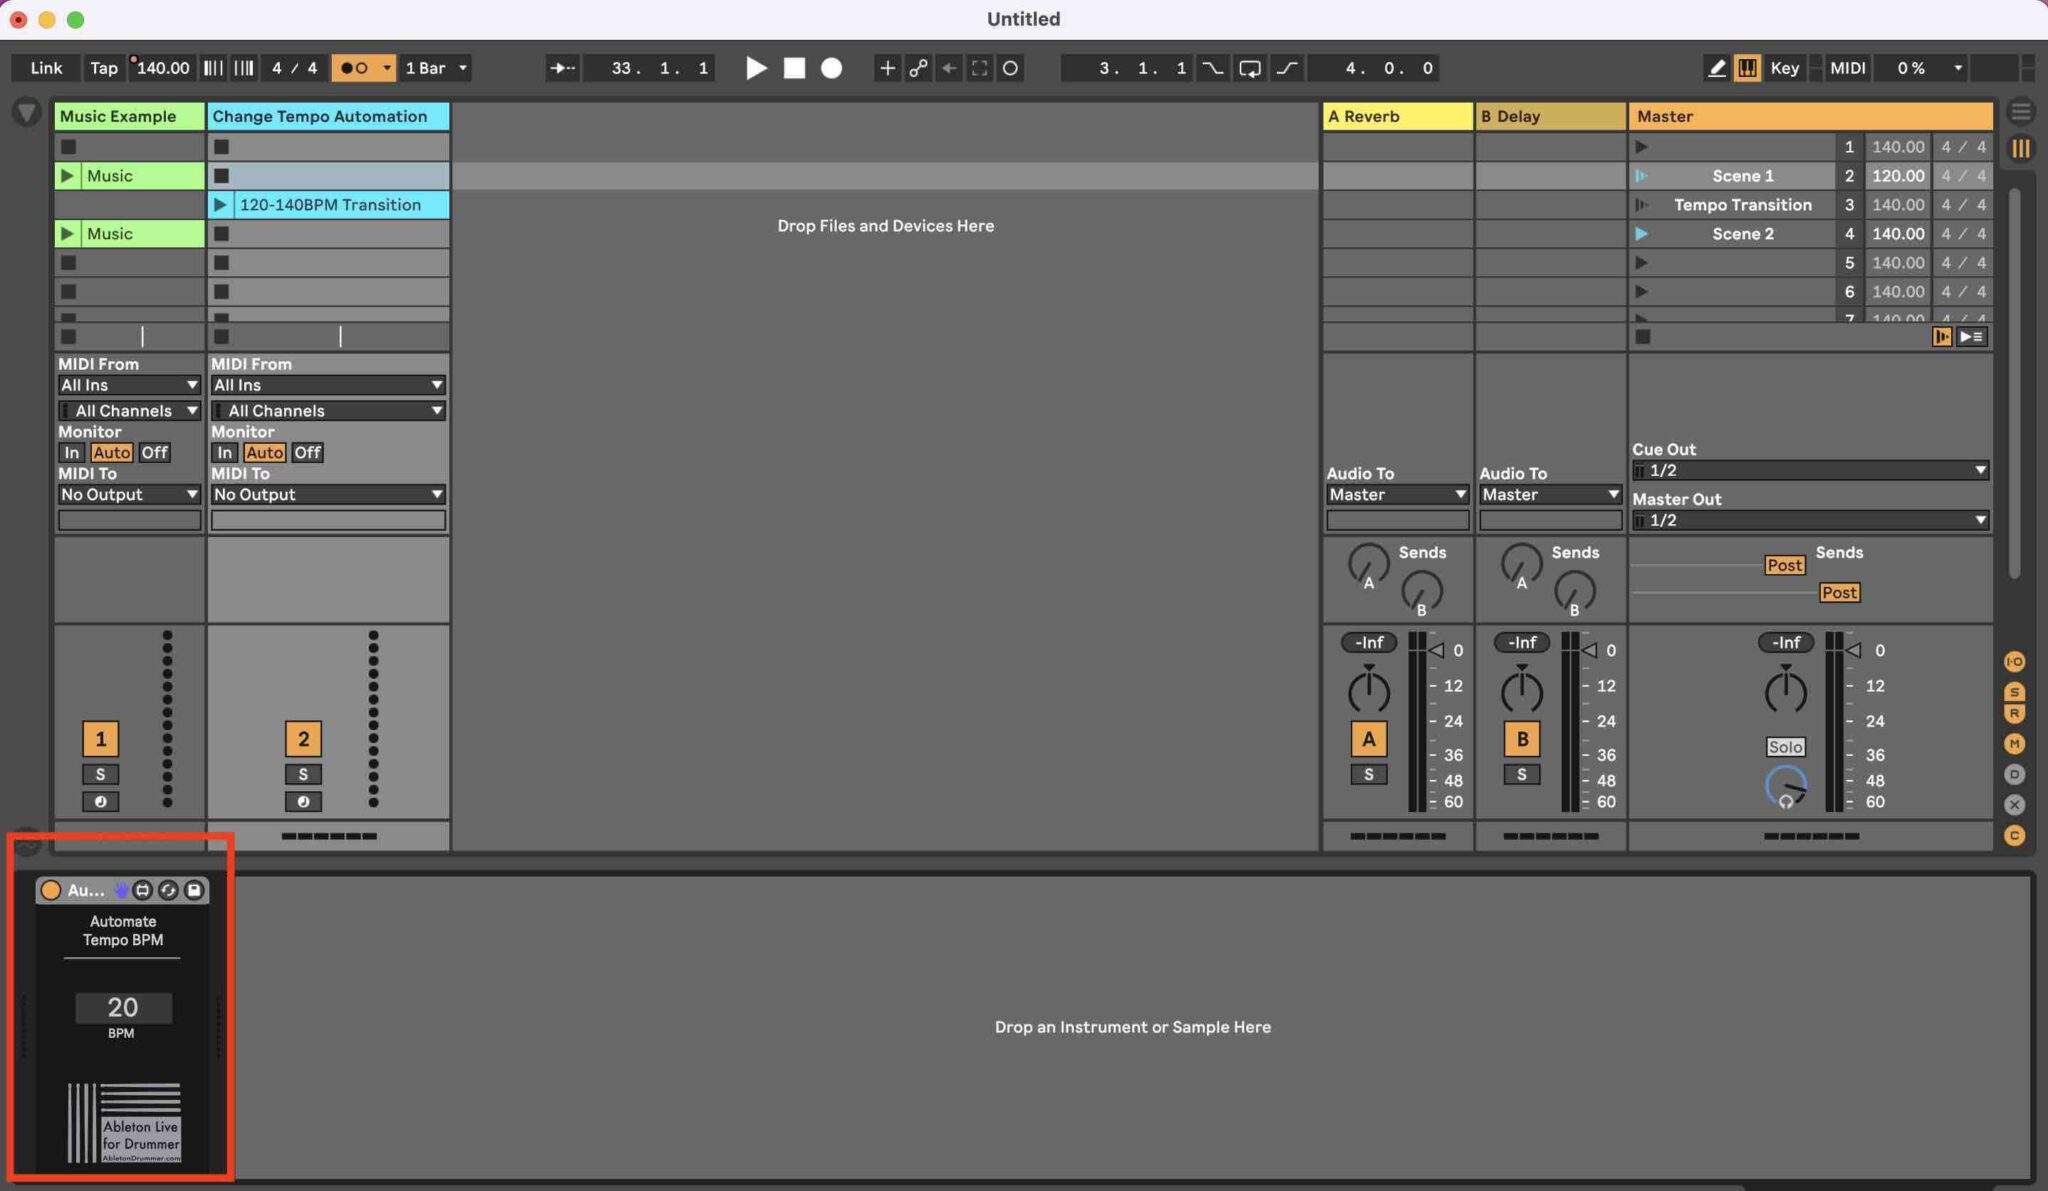This screenshot has height=1191, width=2048.
Task: Launch Scene 2 from the Master track
Action: point(1641,234)
